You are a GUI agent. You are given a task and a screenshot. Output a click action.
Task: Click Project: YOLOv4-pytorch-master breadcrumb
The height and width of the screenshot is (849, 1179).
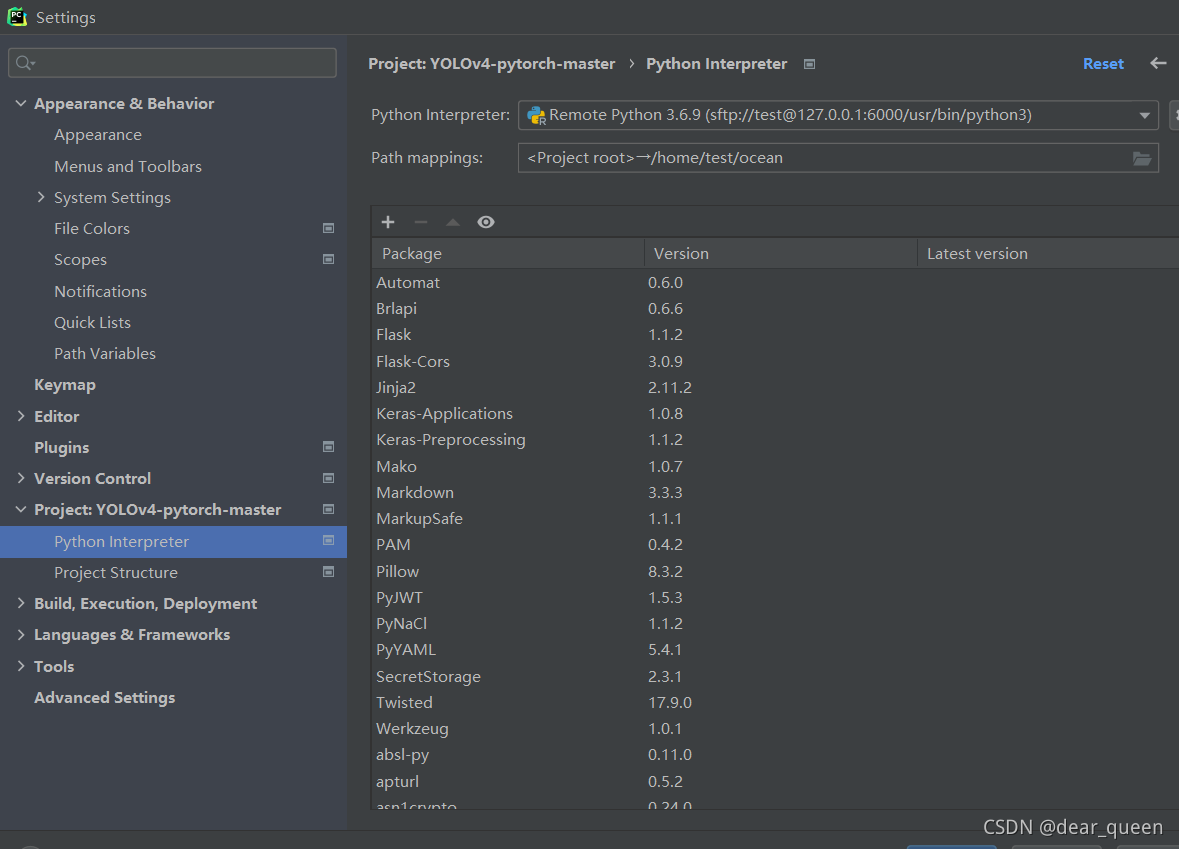click(492, 64)
